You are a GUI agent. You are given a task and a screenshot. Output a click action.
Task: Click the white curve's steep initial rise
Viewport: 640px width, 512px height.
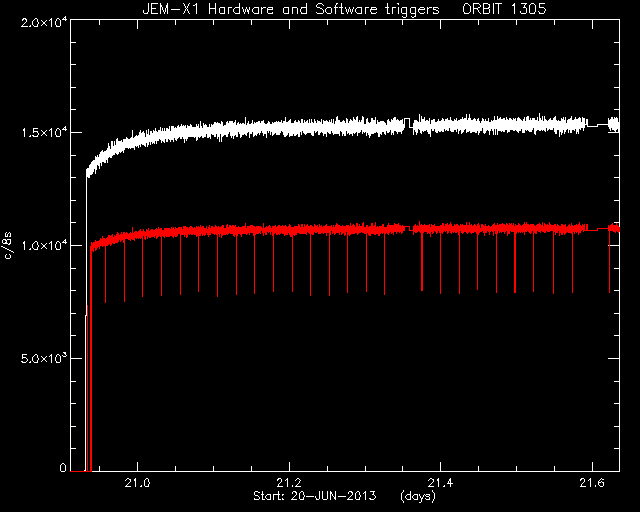click(86, 245)
